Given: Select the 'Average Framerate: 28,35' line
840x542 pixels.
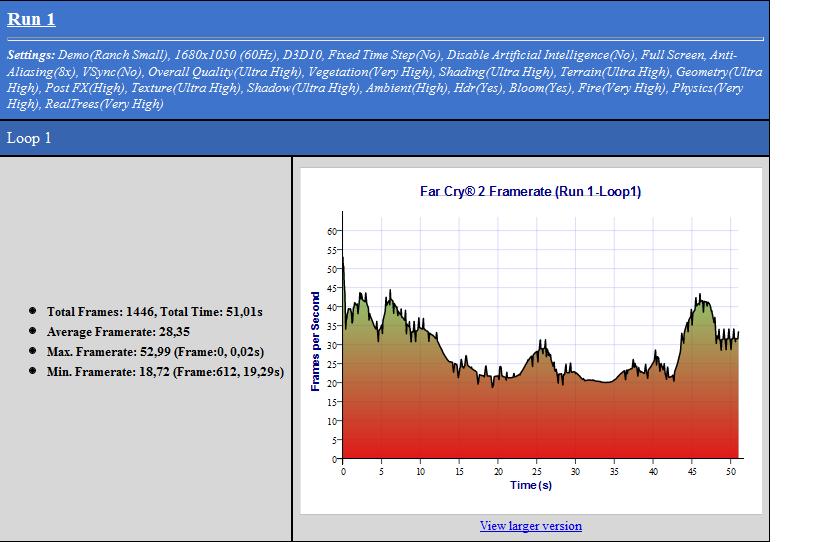Looking at the screenshot, I should tap(118, 332).
